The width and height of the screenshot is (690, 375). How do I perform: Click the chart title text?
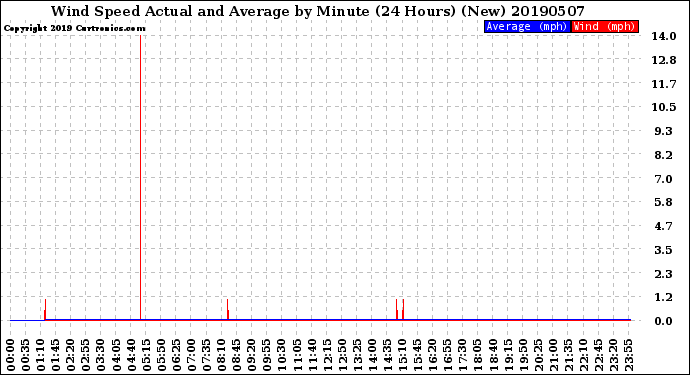318,11
